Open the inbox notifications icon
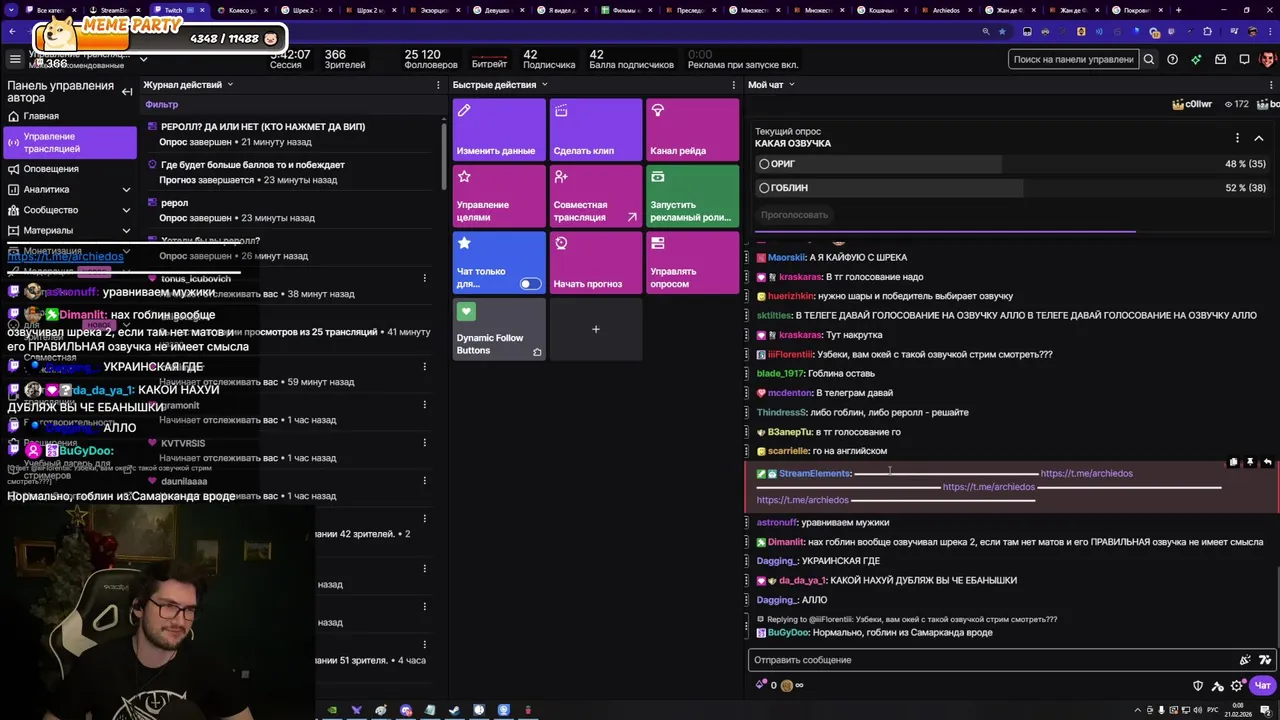This screenshot has height=720, width=1280. pyautogui.click(x=1221, y=59)
